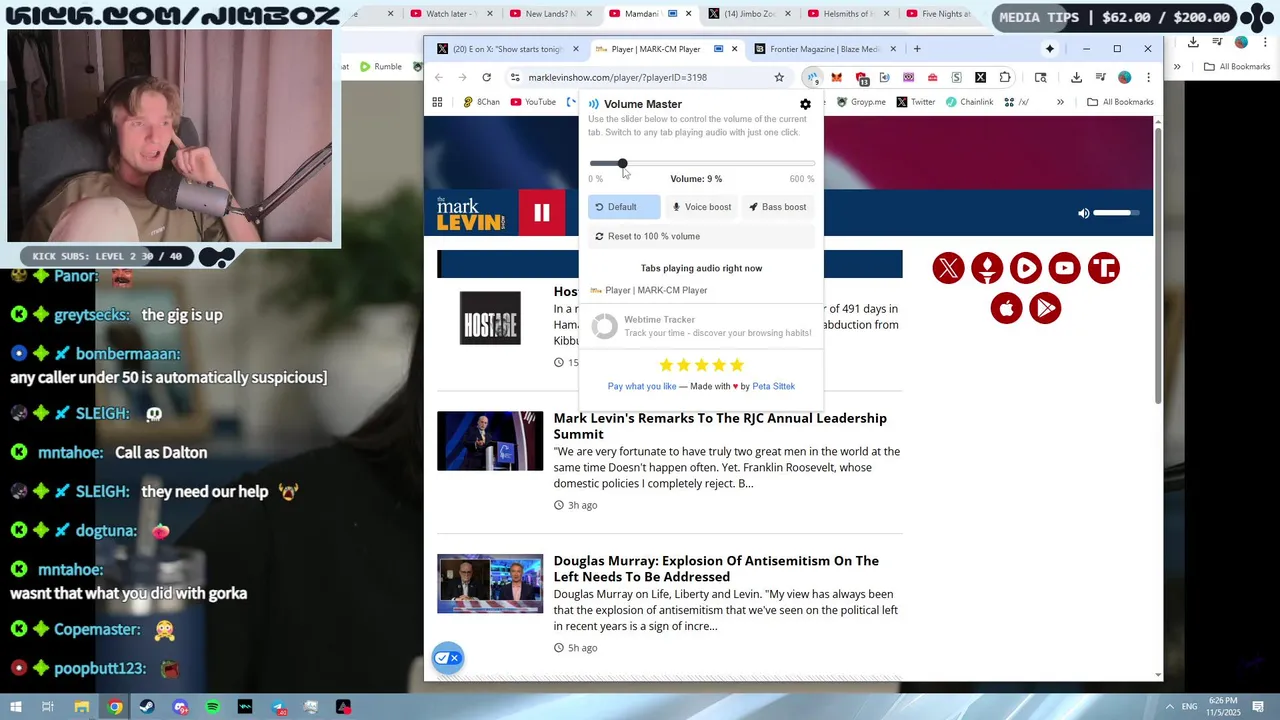
Task: Open the Douglas Murray antisemitism article
Action: [716, 569]
